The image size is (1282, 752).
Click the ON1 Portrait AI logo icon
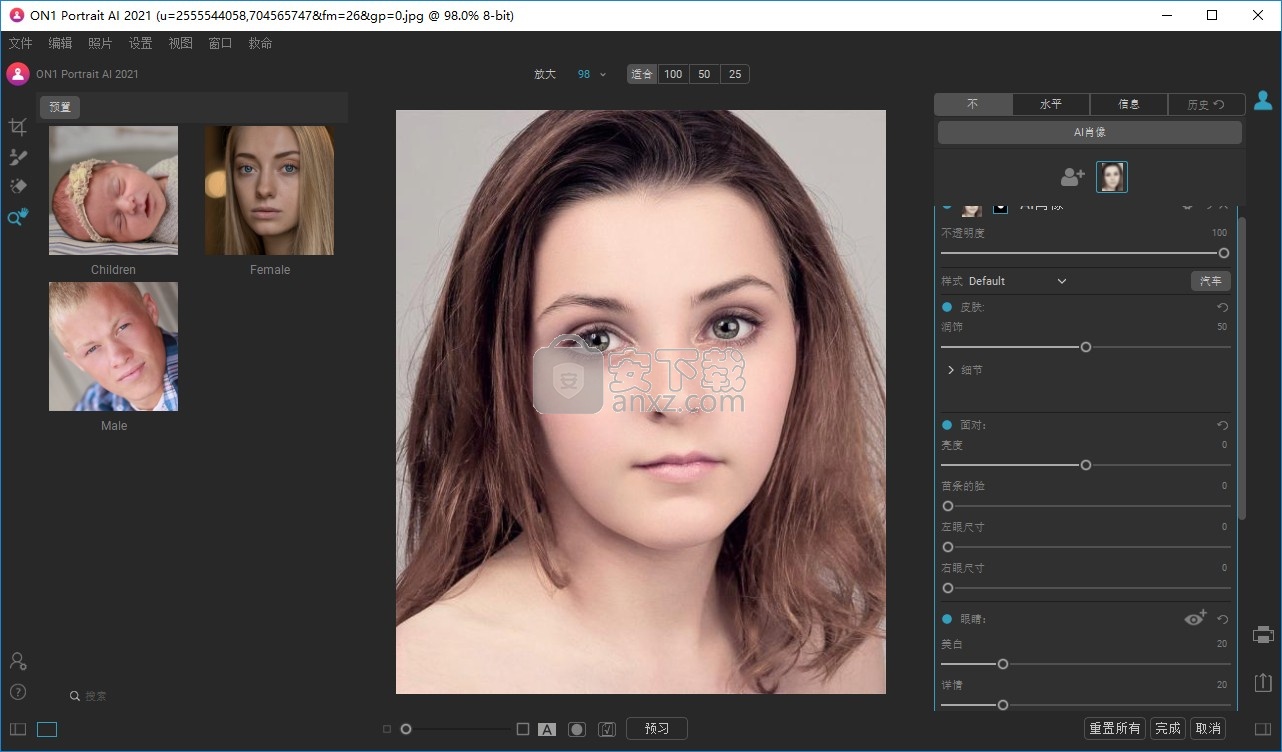pyautogui.click(x=17, y=74)
